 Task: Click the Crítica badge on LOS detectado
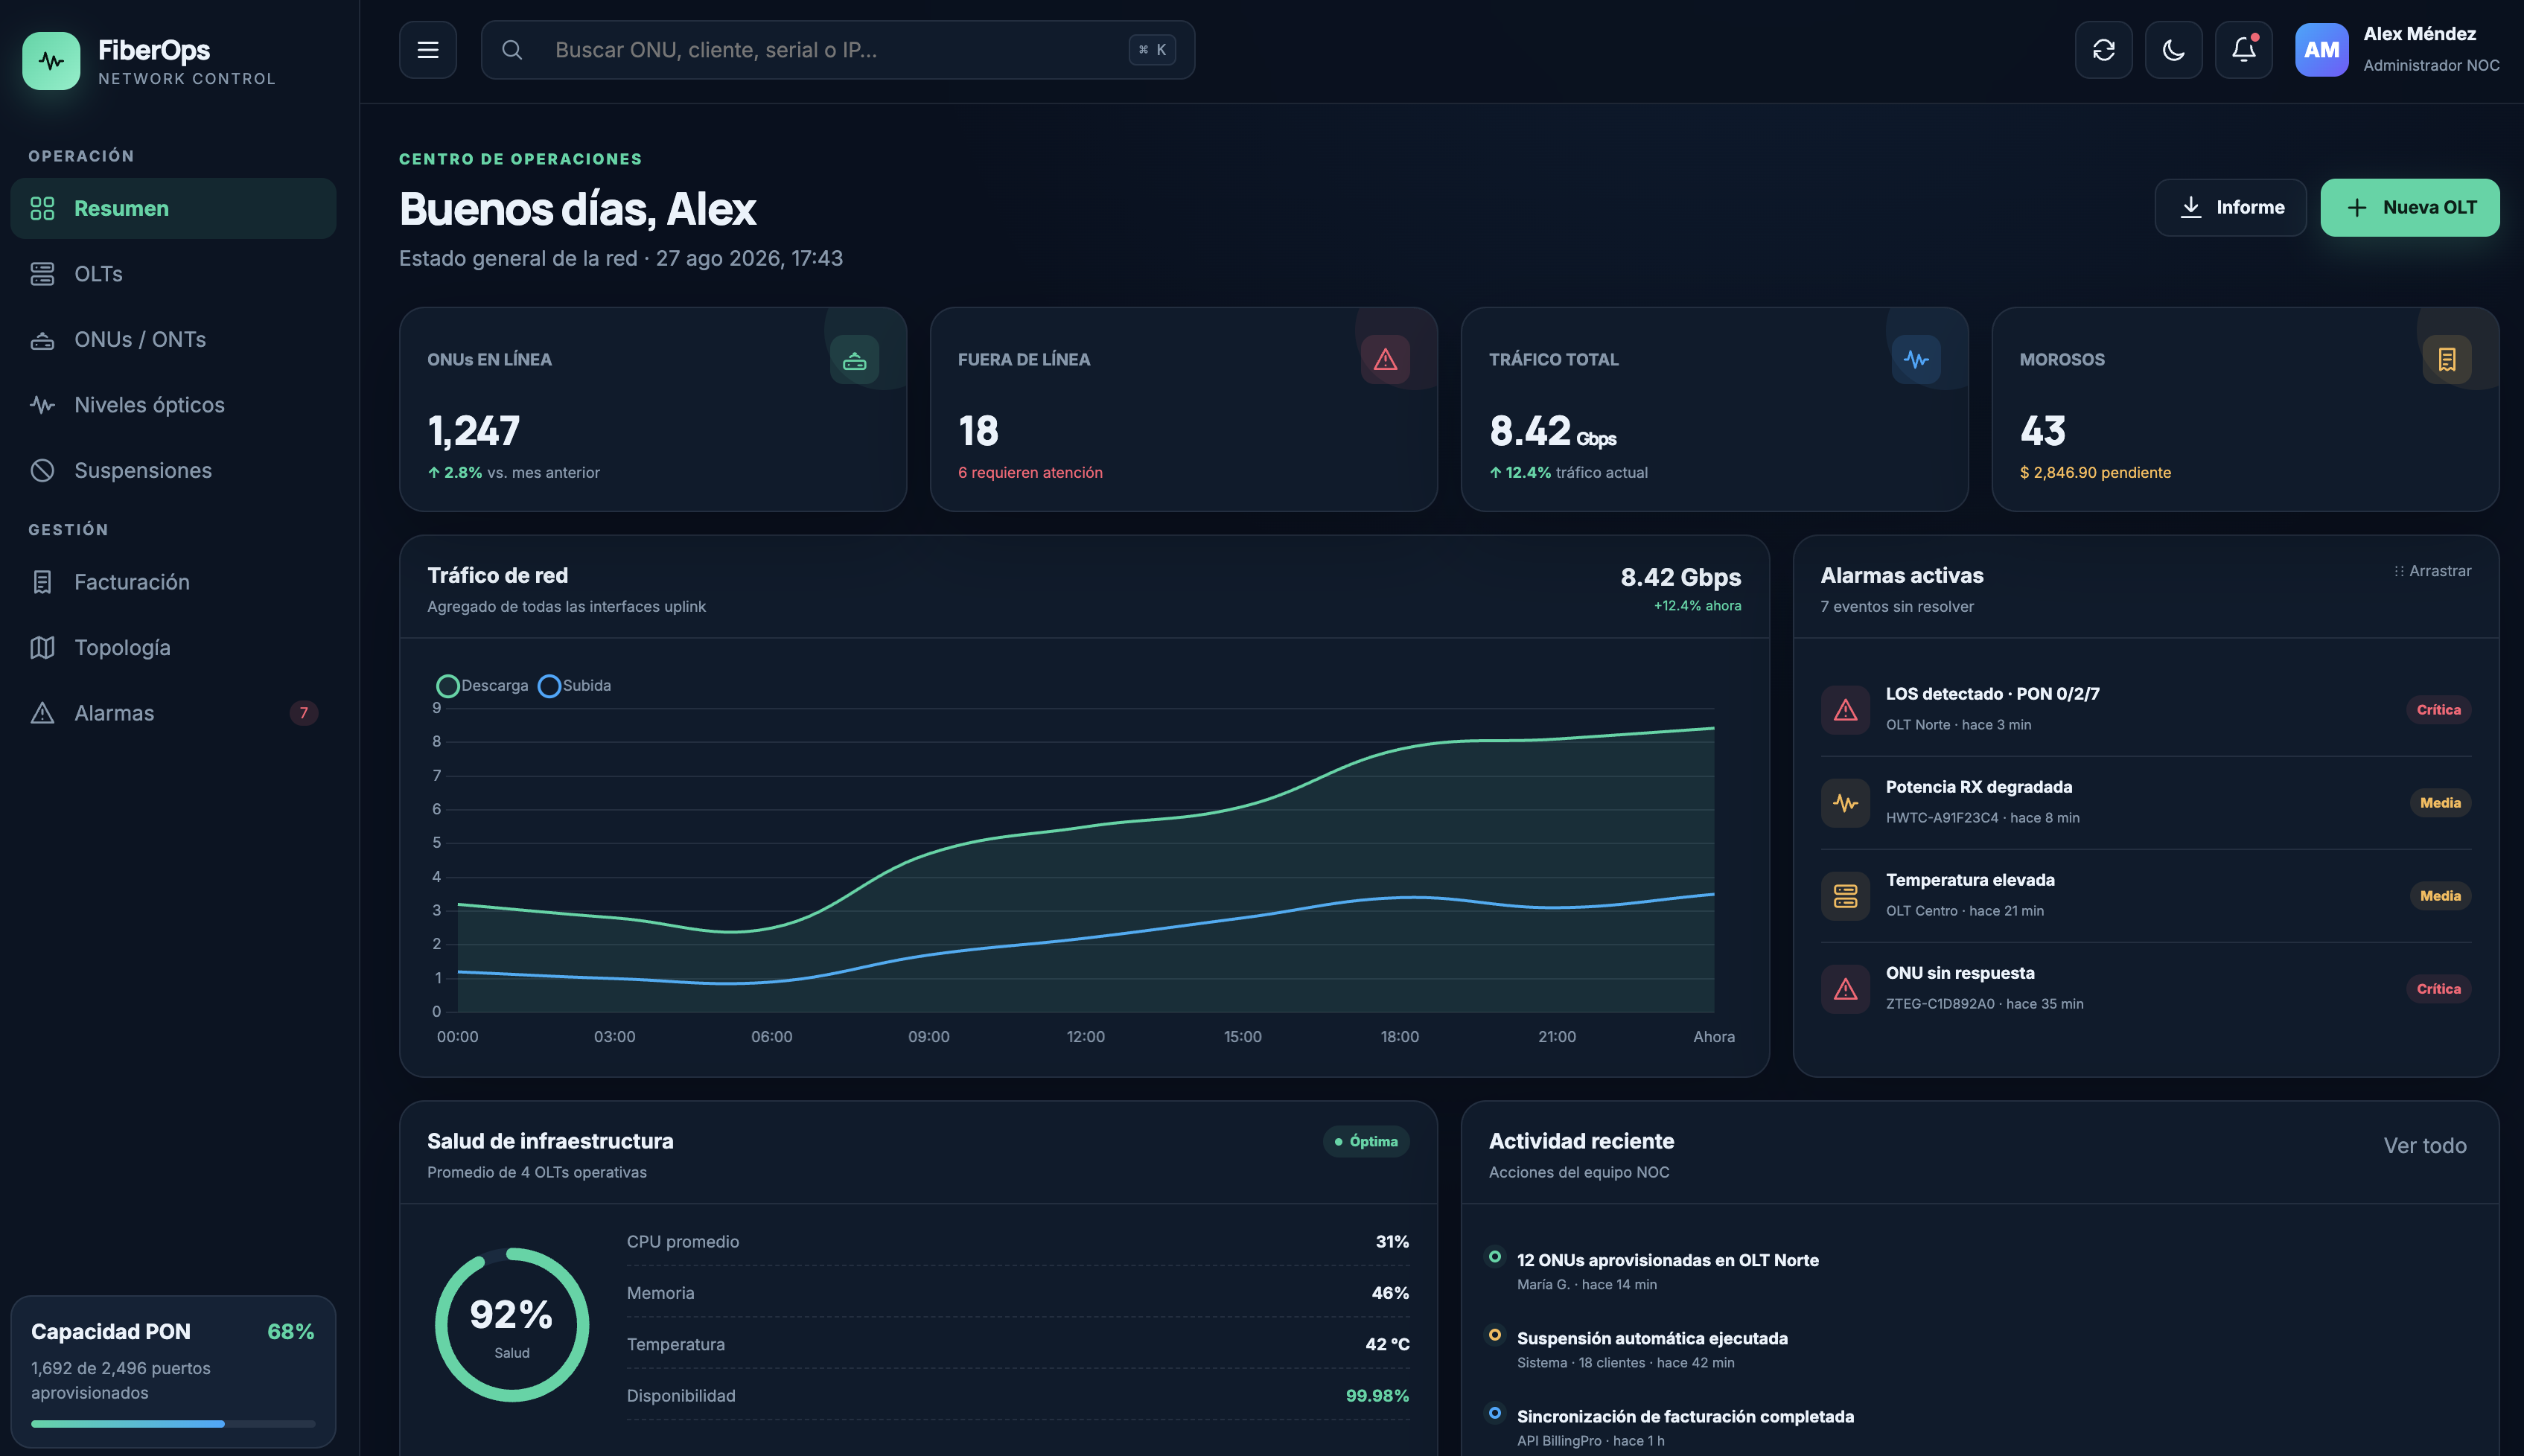[x=2439, y=710]
